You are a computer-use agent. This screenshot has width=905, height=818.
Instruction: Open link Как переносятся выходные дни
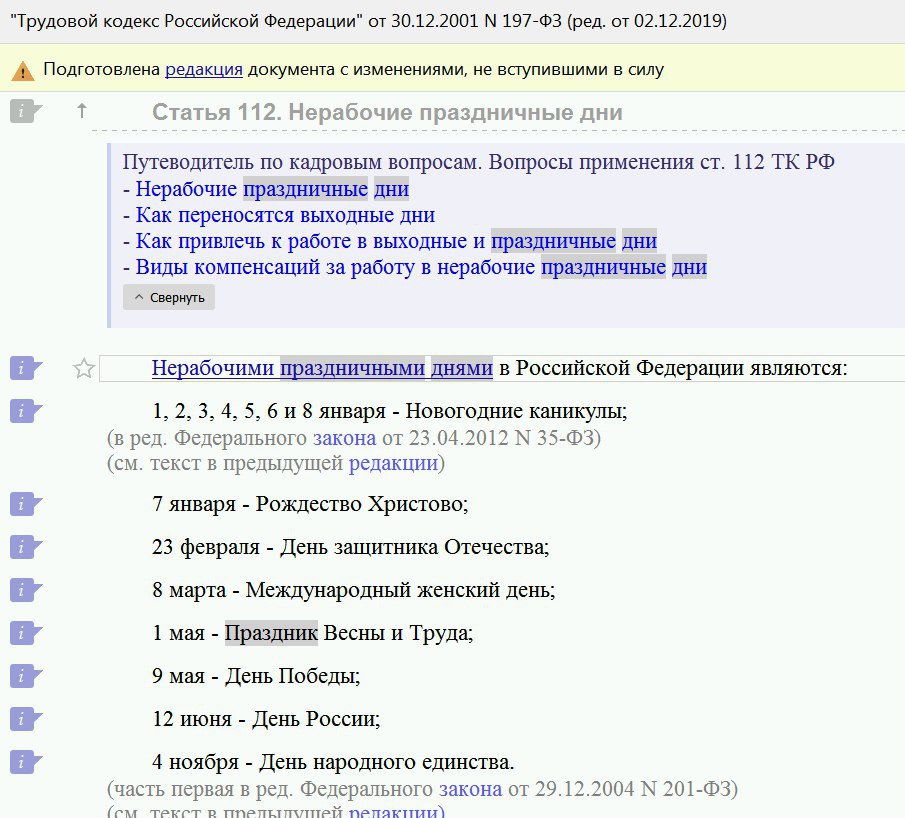[285, 215]
